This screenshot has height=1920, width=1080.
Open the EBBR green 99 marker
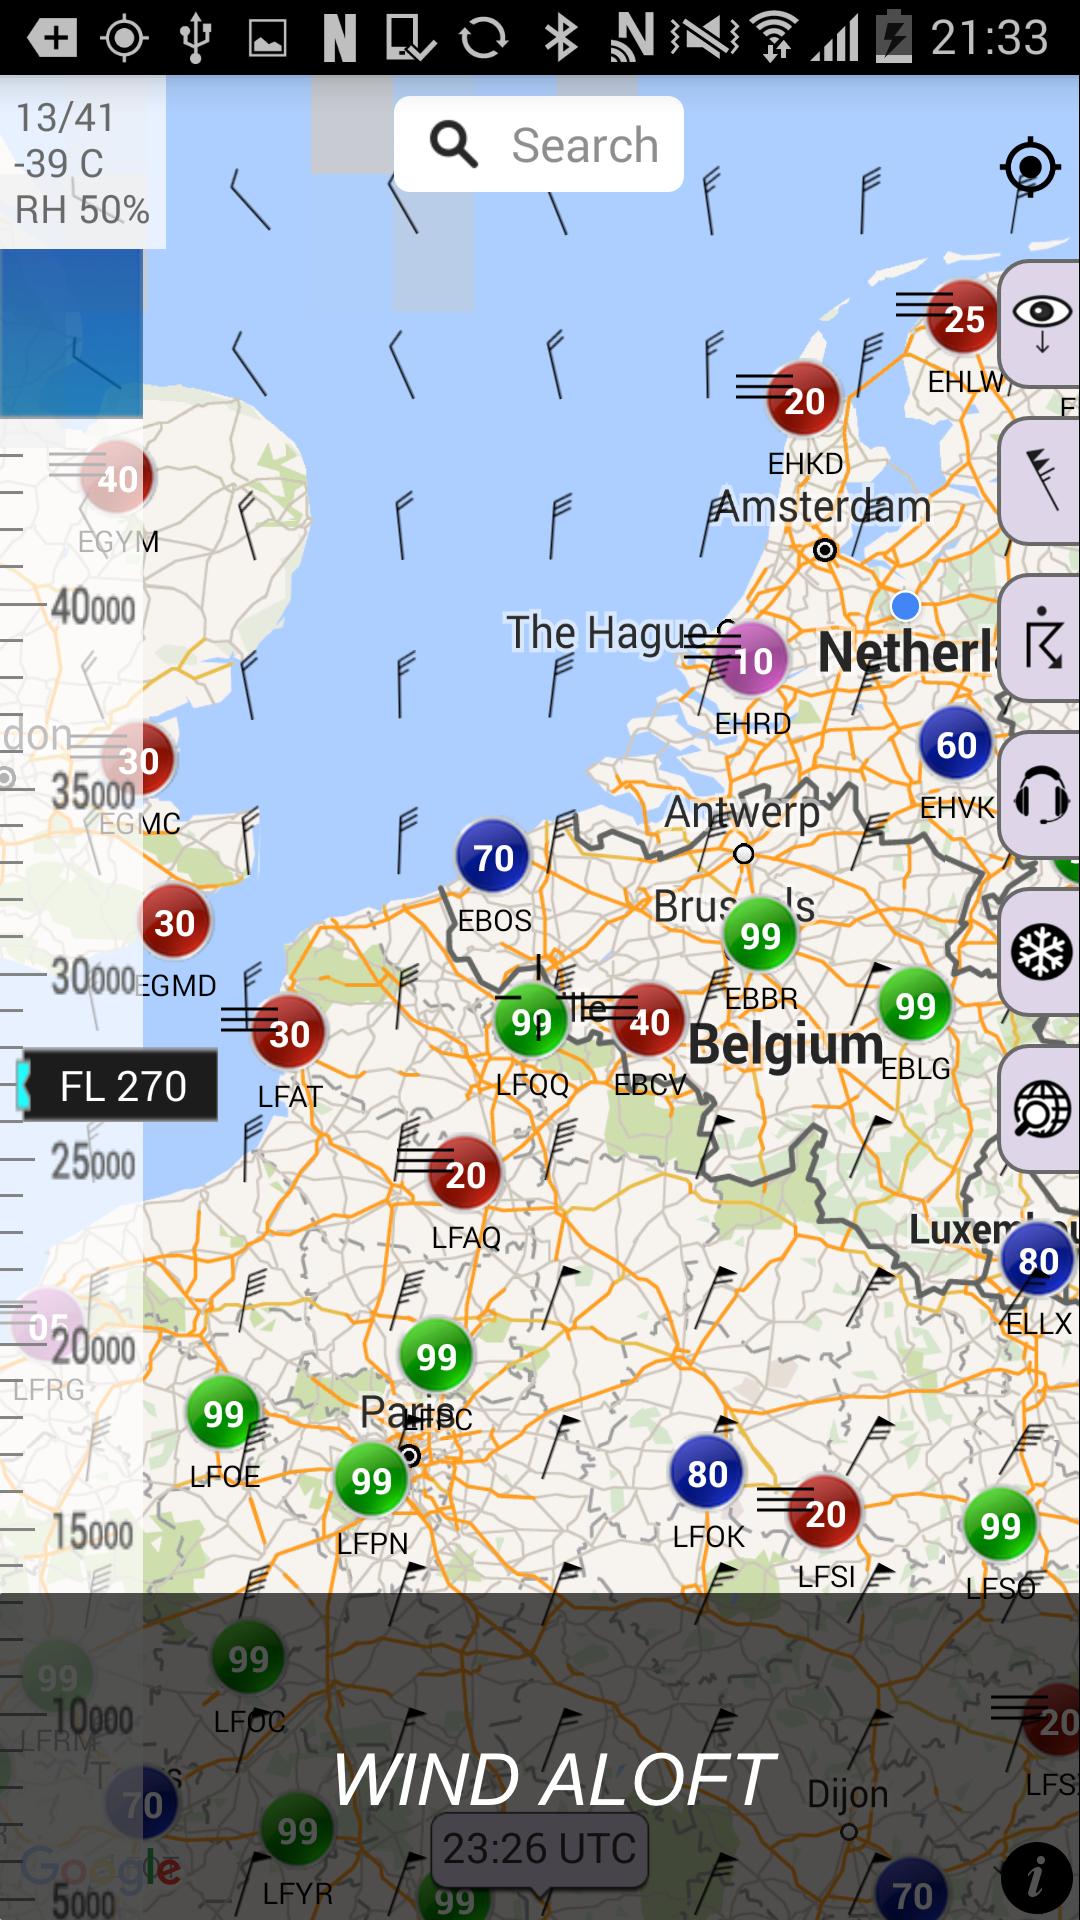760,936
